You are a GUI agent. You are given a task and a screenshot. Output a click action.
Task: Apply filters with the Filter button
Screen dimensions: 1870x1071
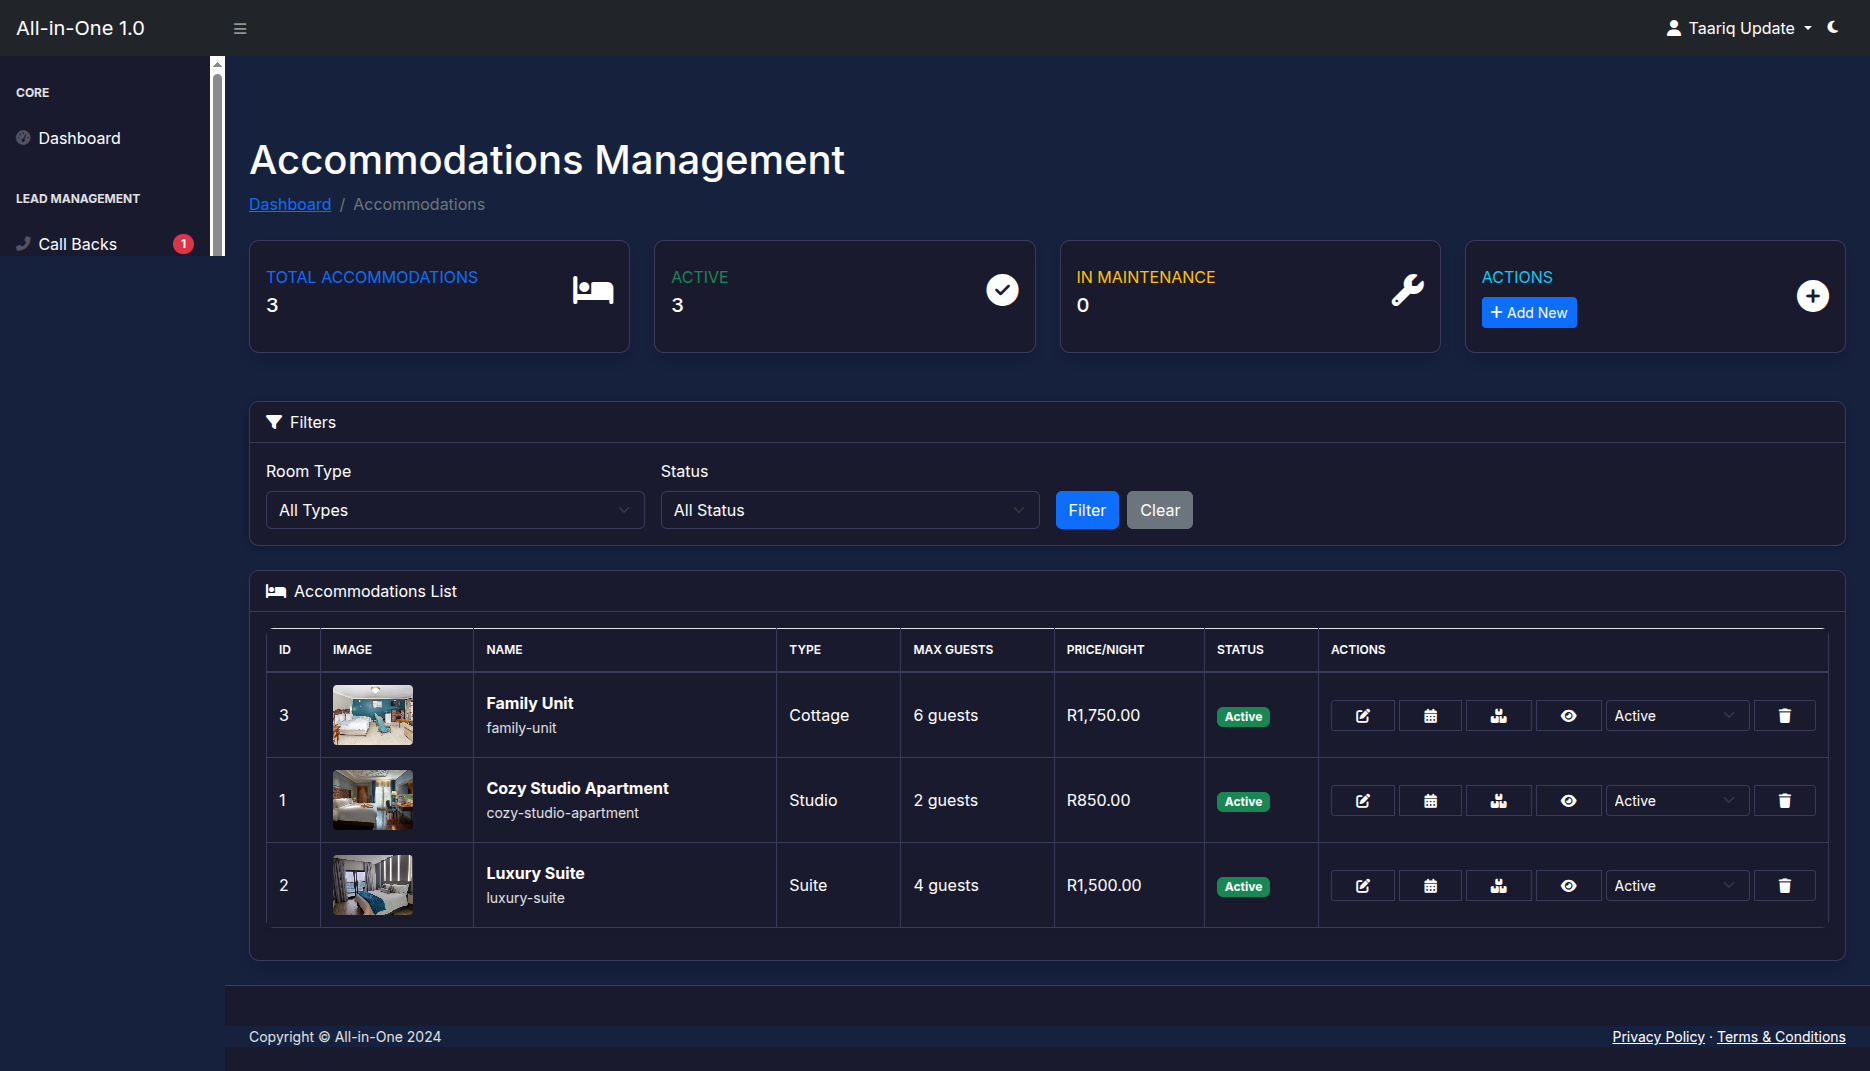tap(1087, 510)
